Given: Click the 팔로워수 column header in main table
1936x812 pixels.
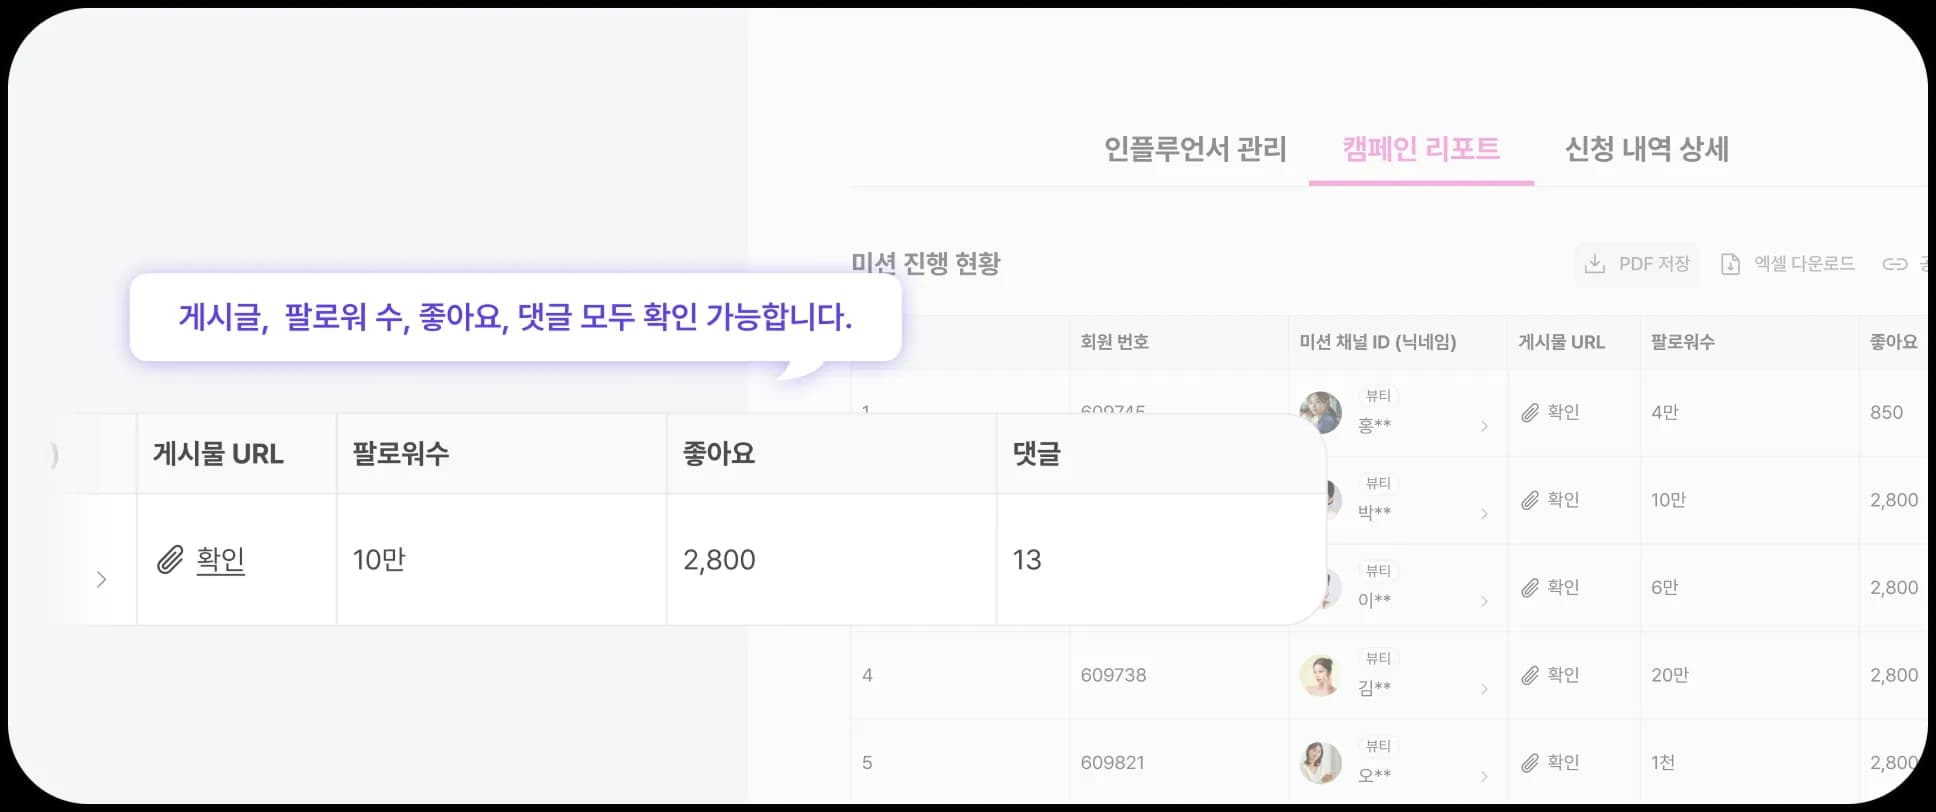Looking at the screenshot, I should 1682,342.
